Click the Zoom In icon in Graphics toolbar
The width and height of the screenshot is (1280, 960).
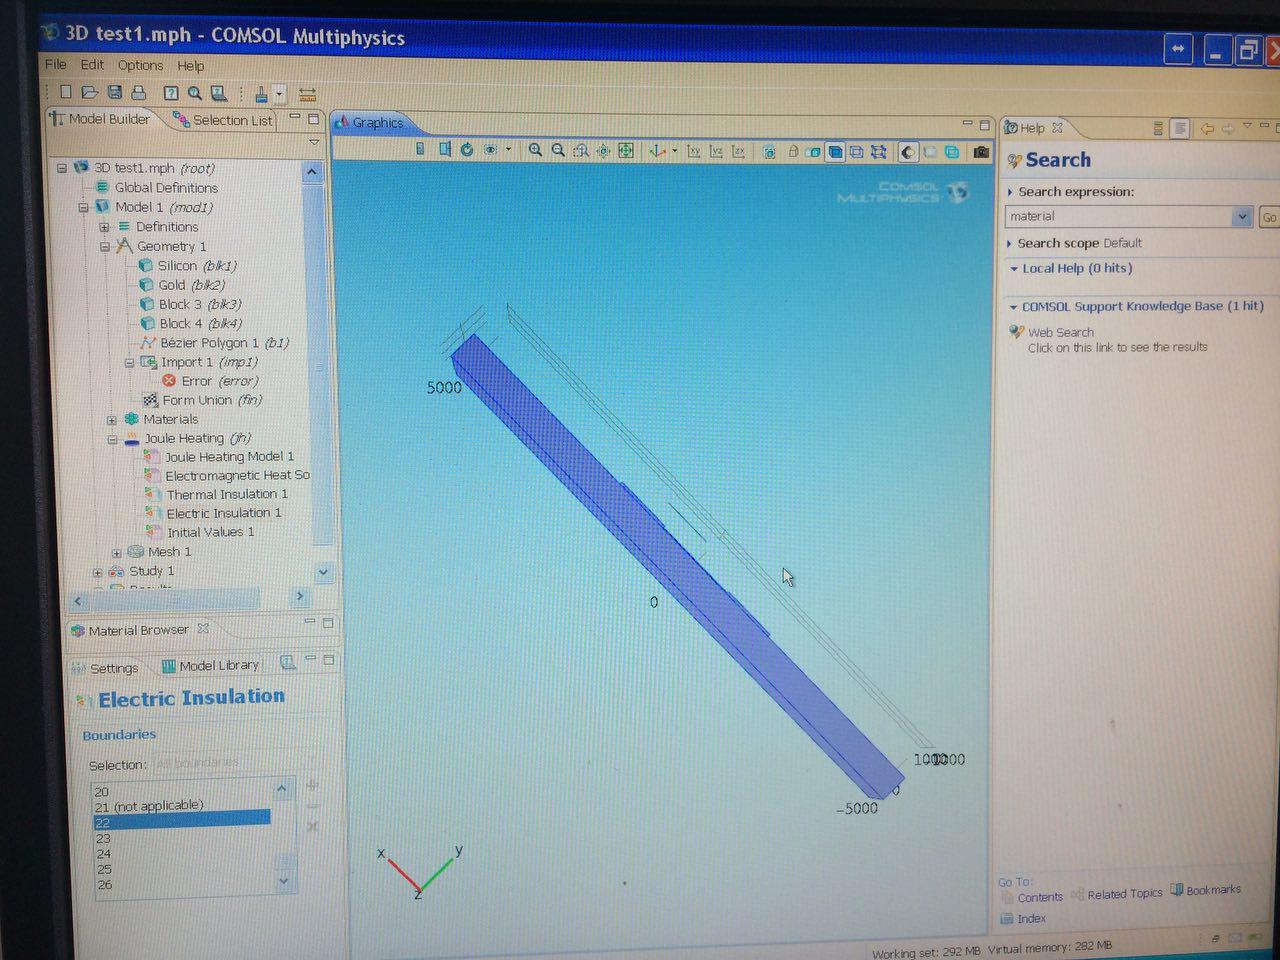point(535,150)
